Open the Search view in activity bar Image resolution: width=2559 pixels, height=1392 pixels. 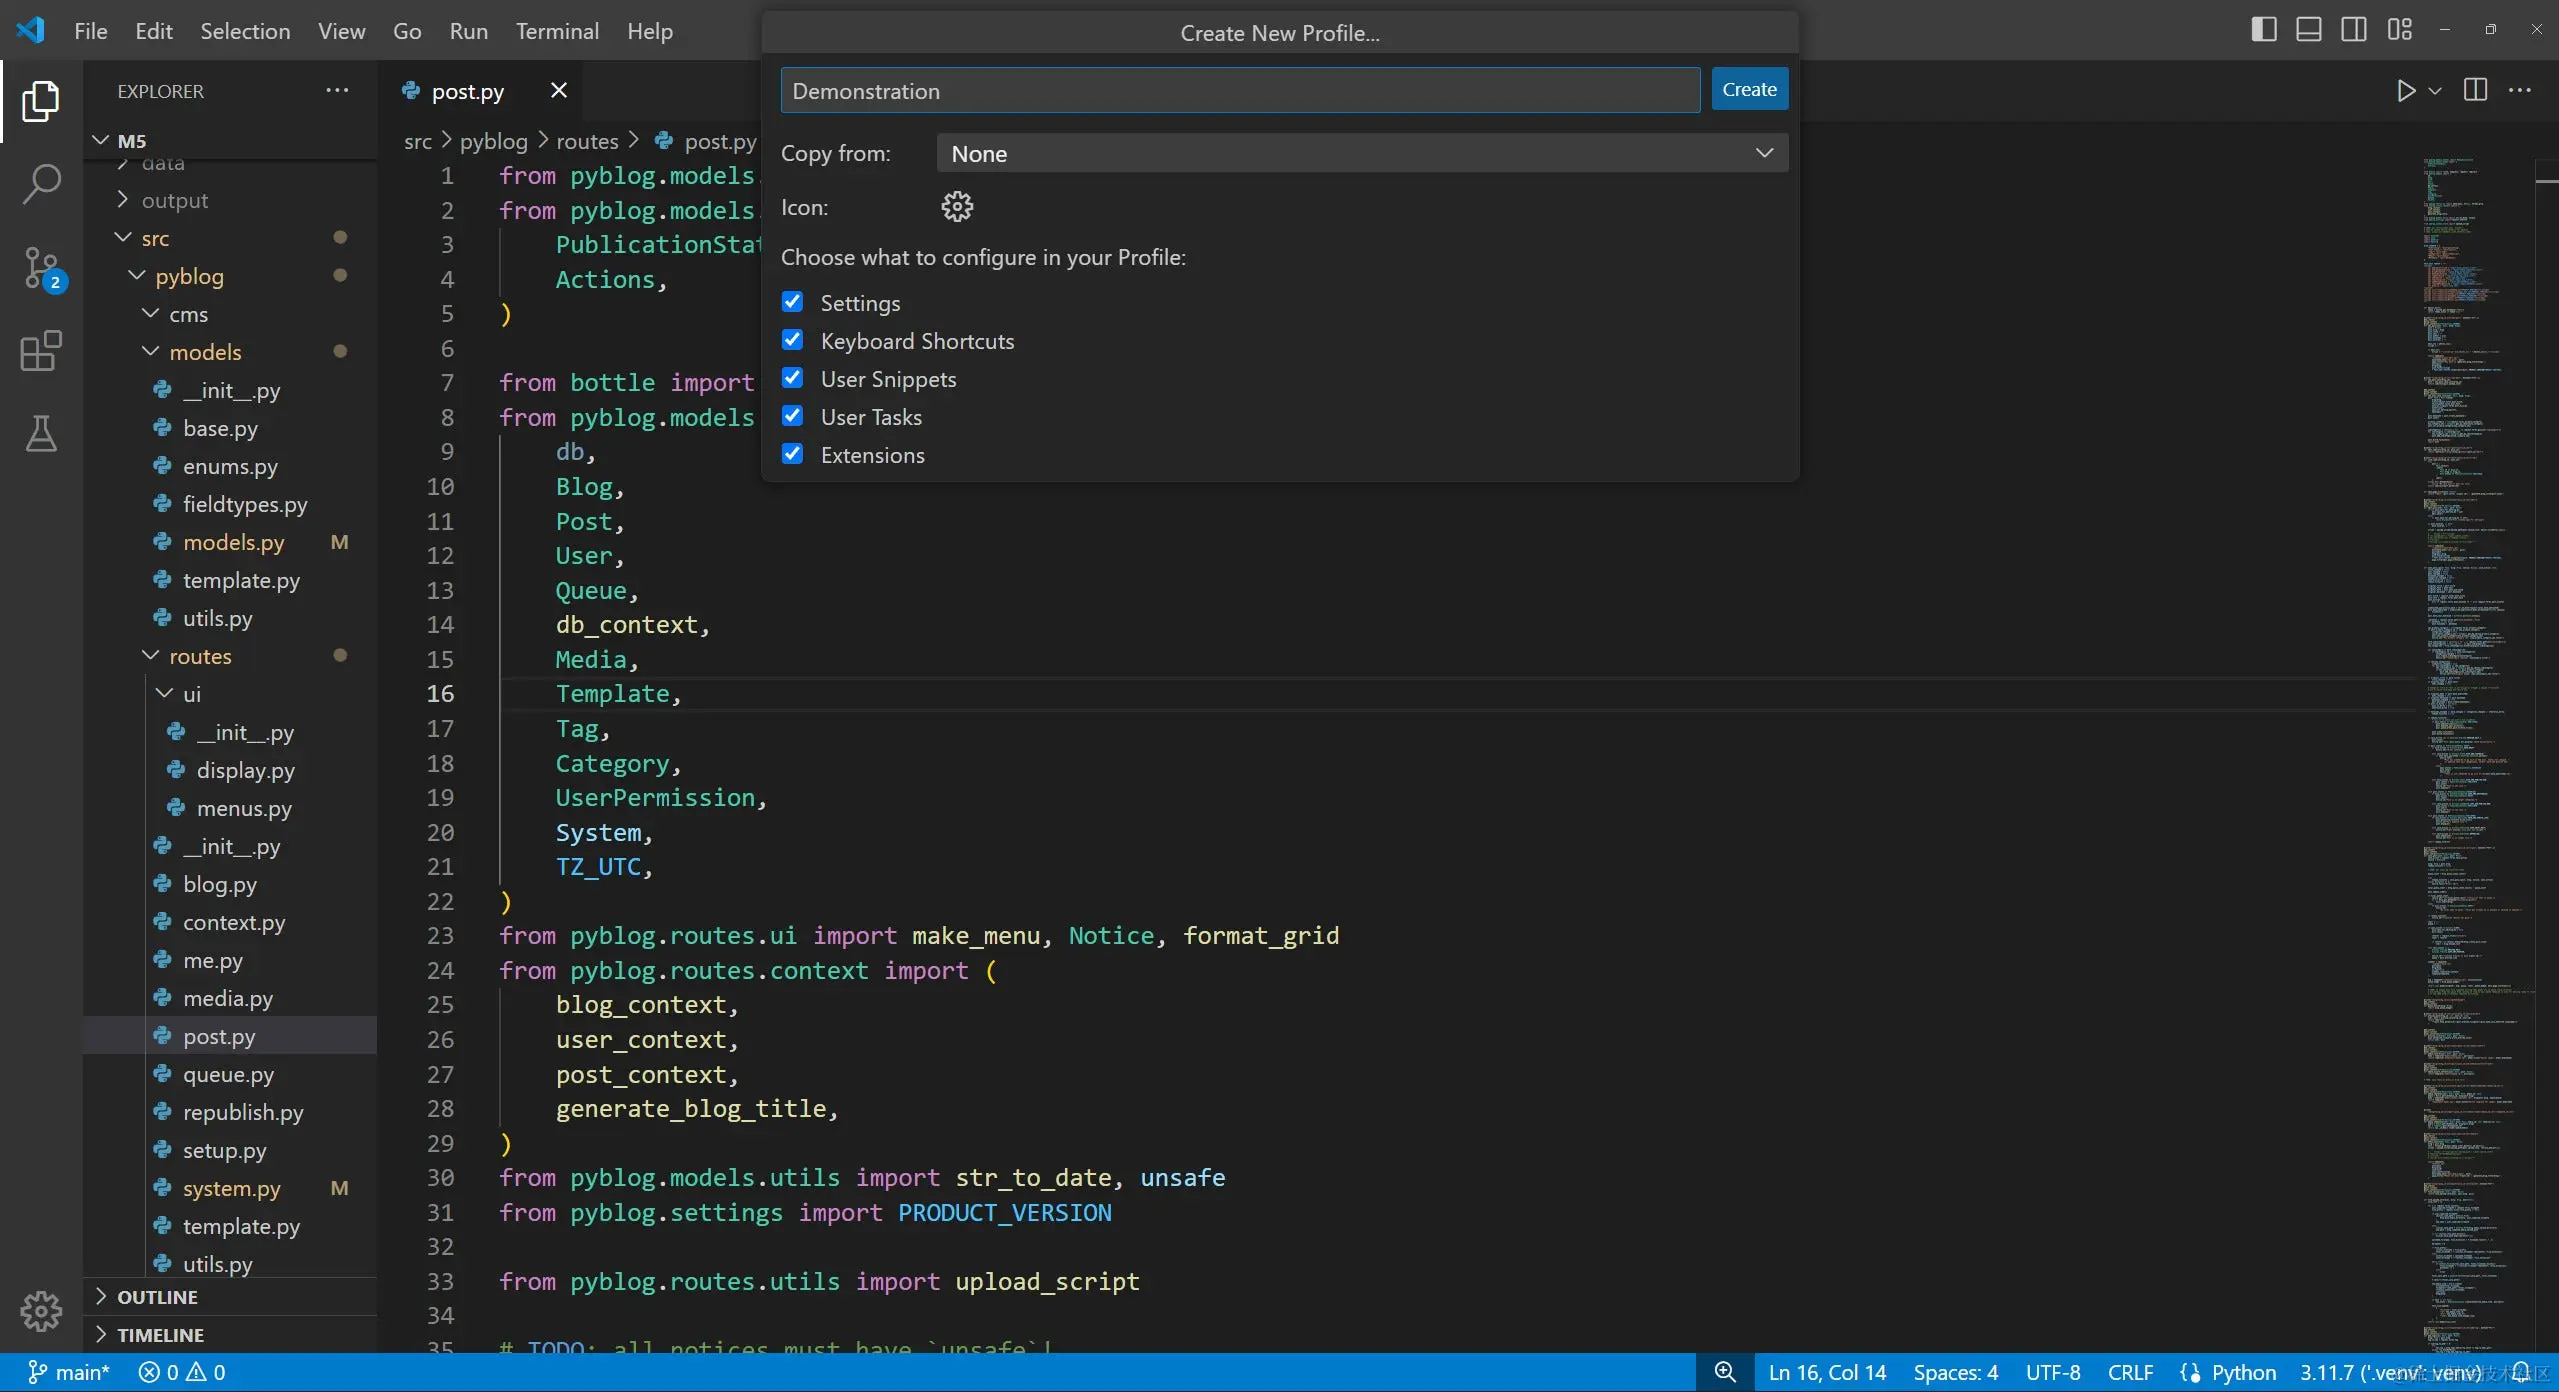(41, 184)
